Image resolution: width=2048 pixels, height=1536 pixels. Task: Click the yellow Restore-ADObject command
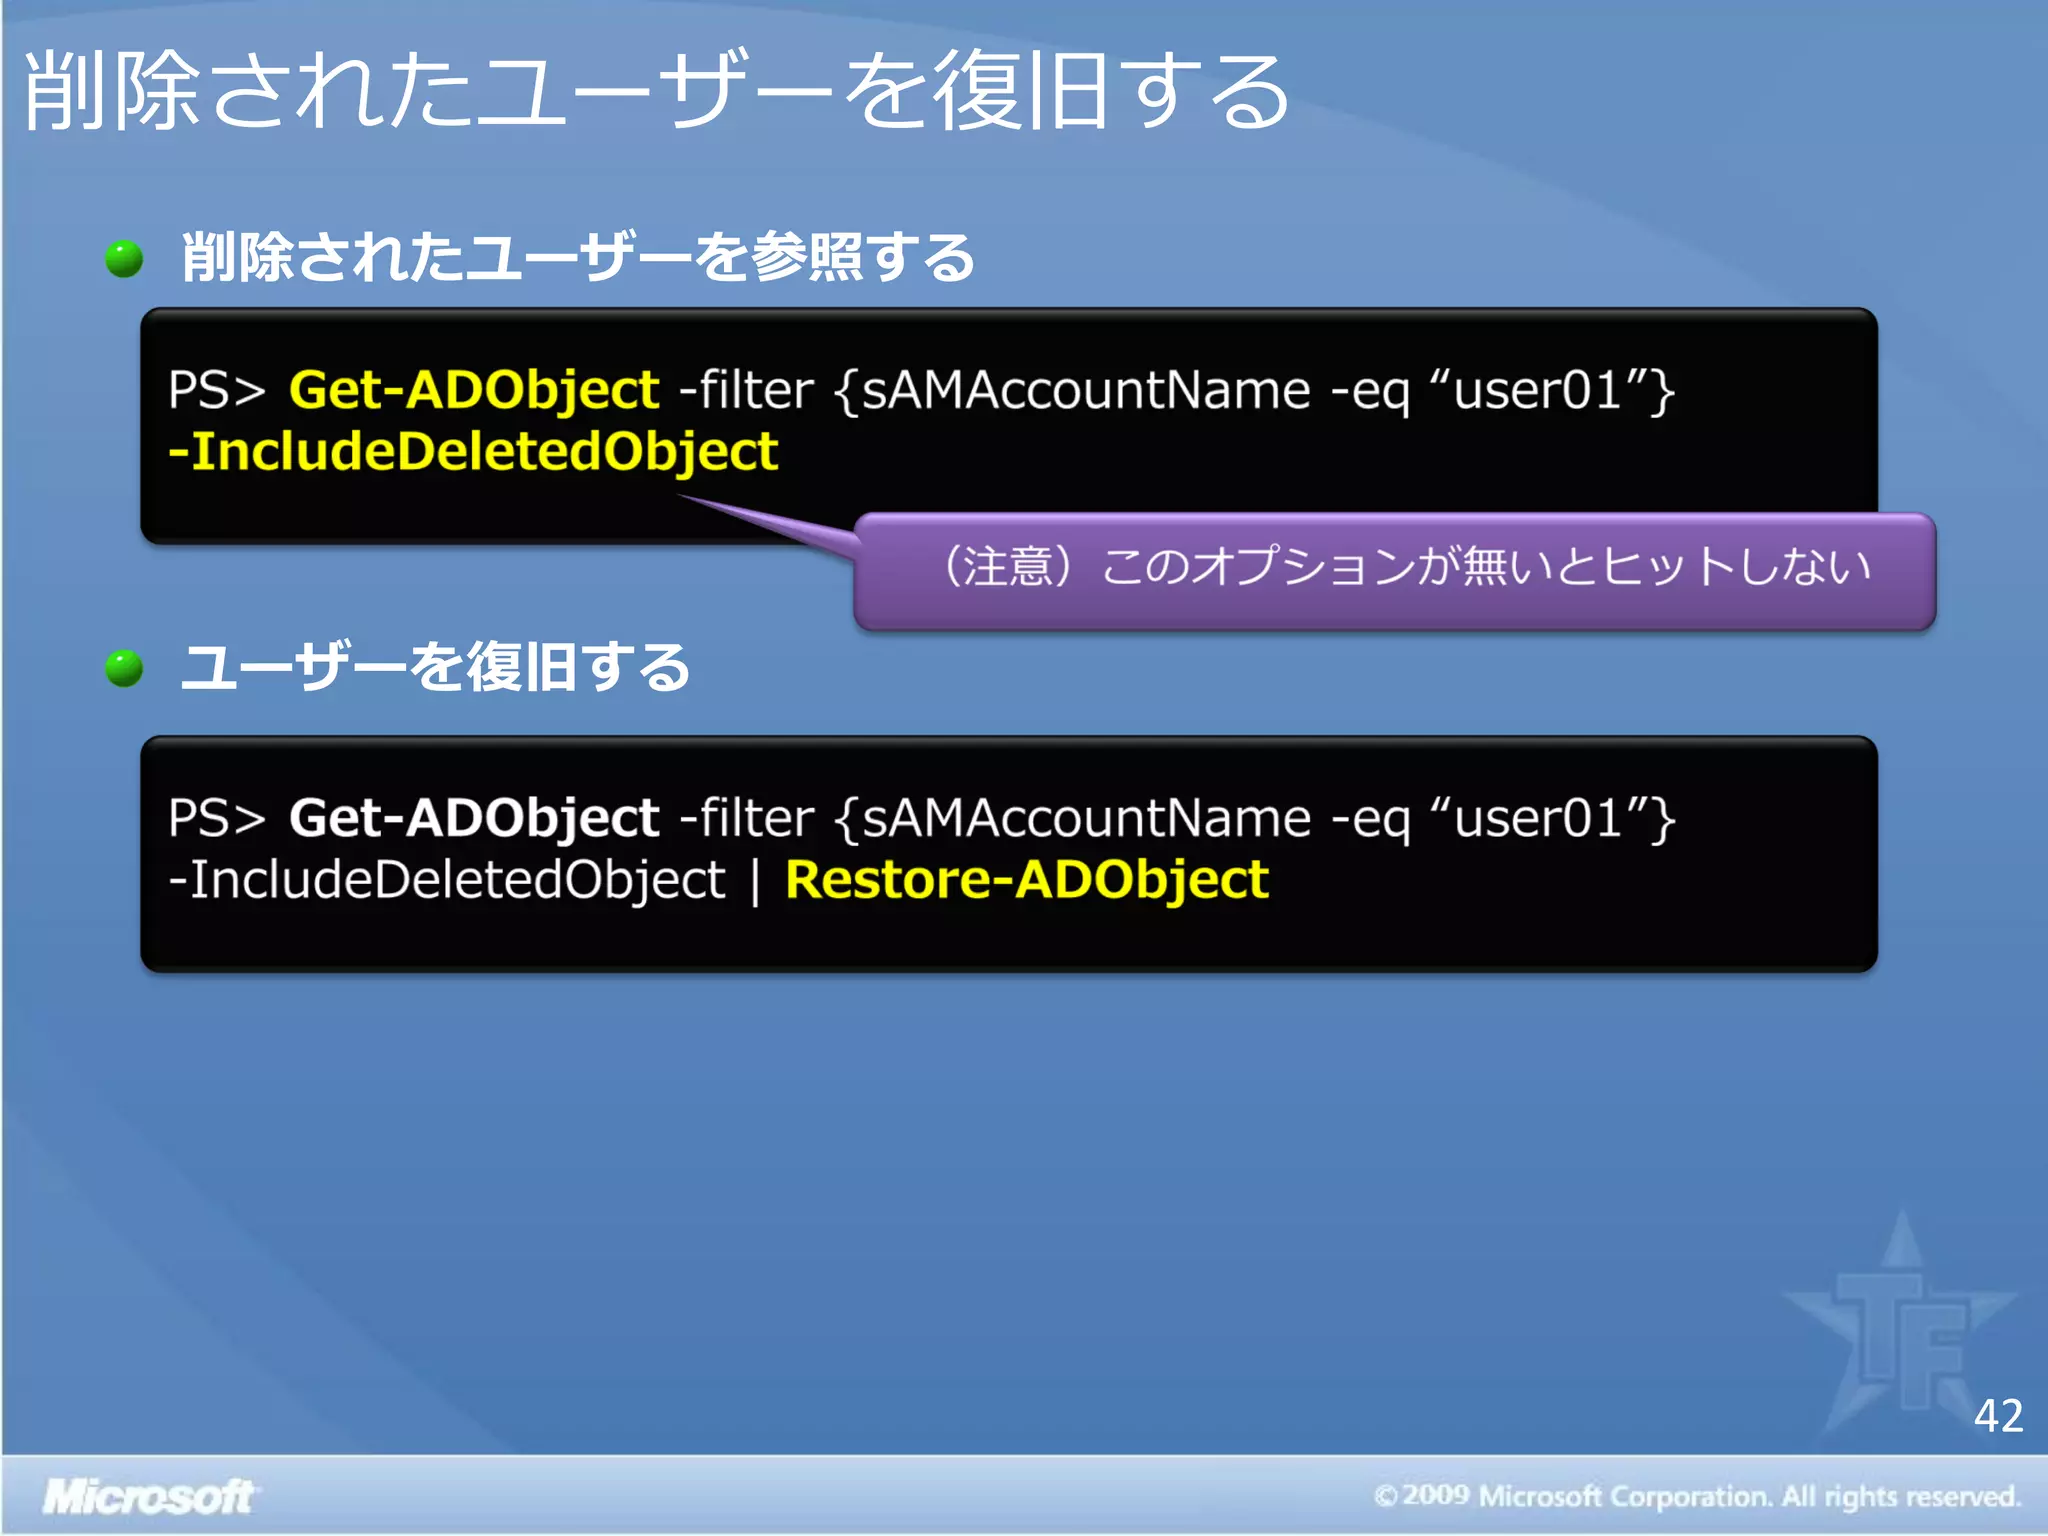tap(1027, 880)
